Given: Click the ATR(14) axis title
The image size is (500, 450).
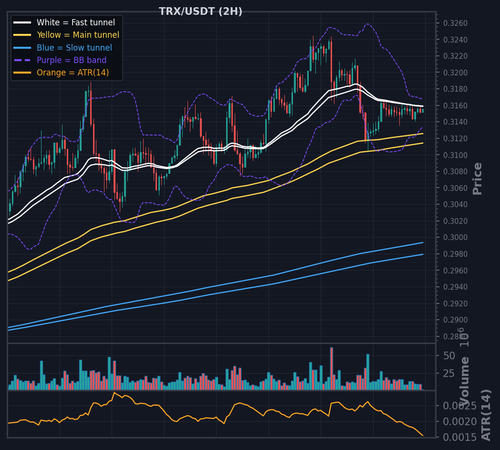Looking at the screenshot, I should pos(486,415).
